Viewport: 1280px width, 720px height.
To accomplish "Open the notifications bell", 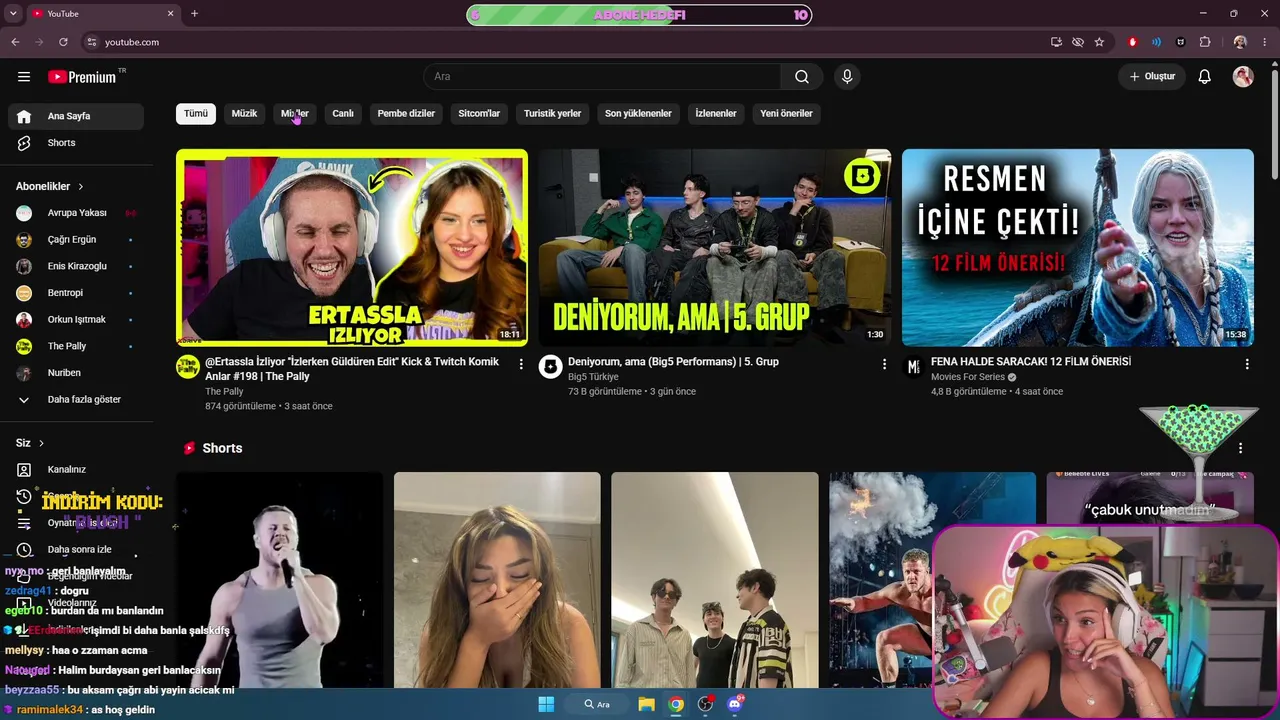I will 1205,77.
